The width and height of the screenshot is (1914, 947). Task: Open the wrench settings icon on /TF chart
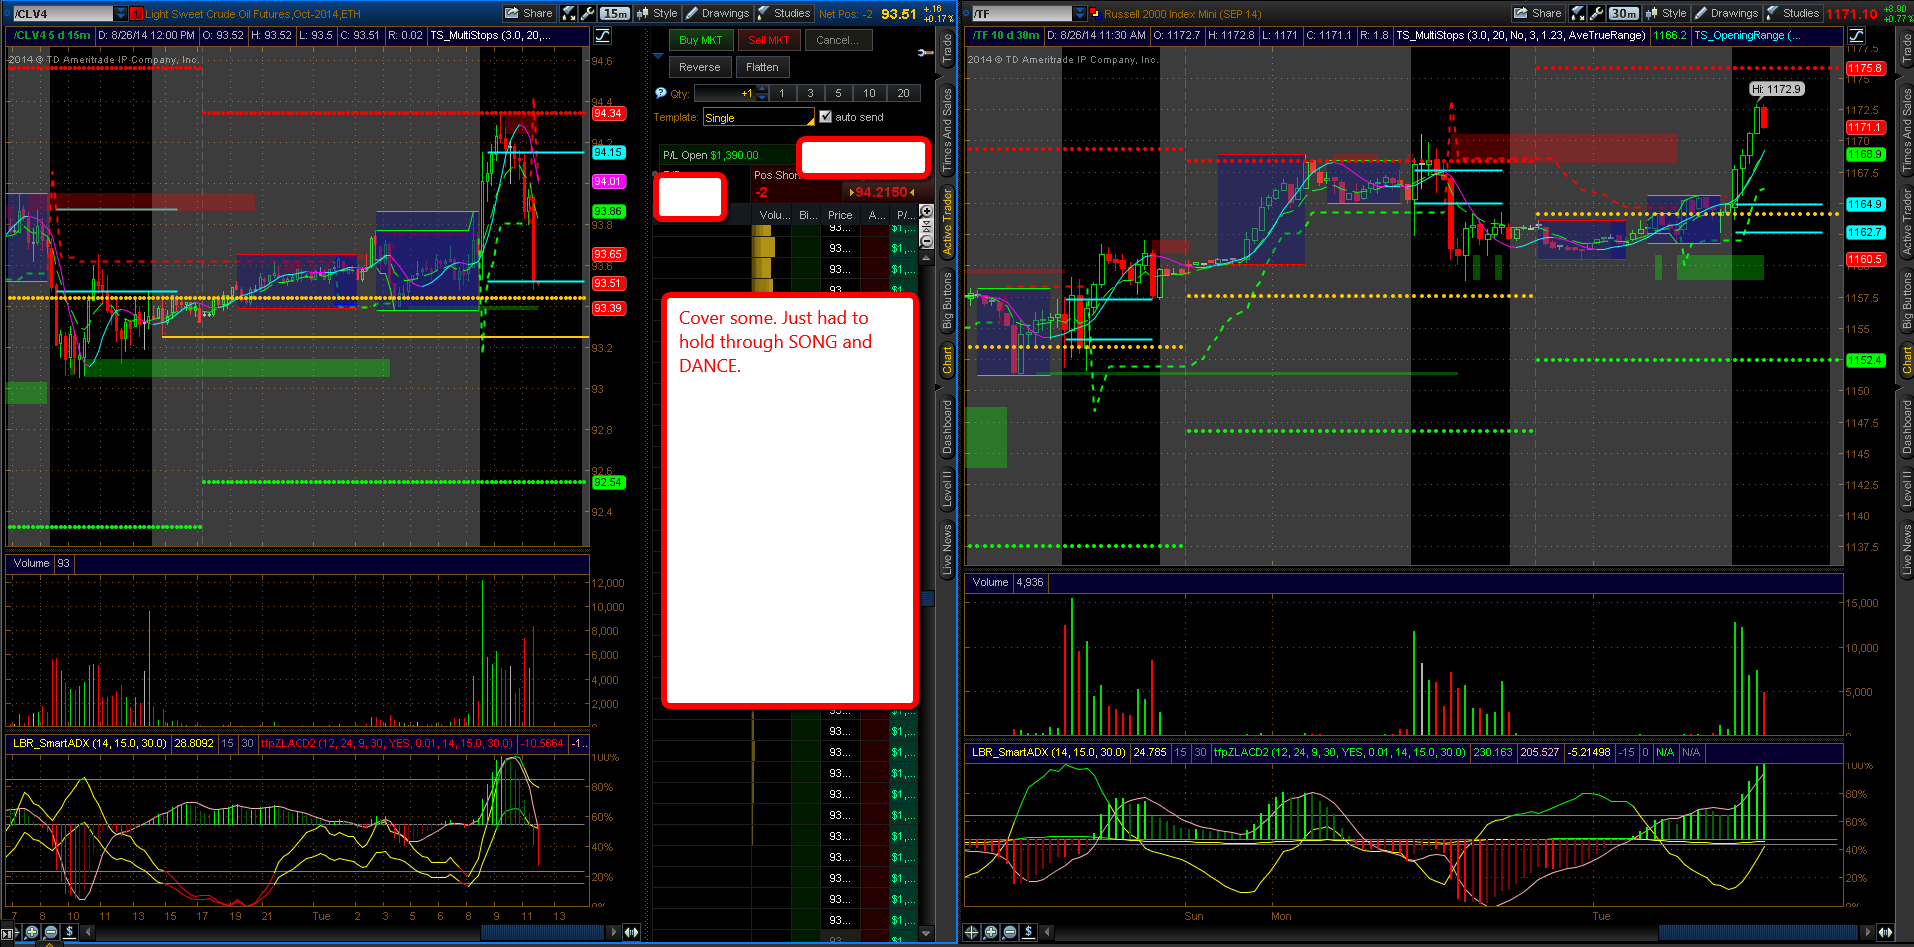[1596, 13]
